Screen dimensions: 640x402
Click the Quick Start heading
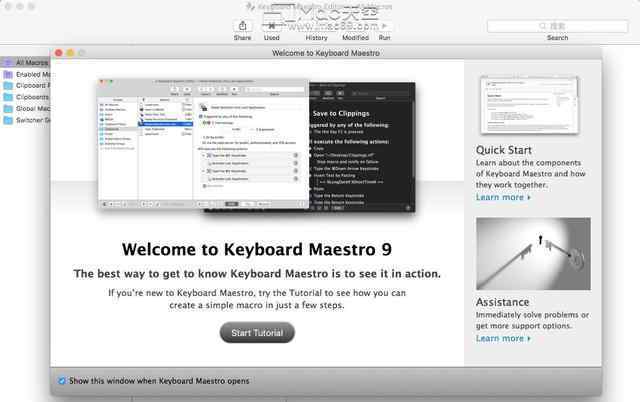[504, 150]
